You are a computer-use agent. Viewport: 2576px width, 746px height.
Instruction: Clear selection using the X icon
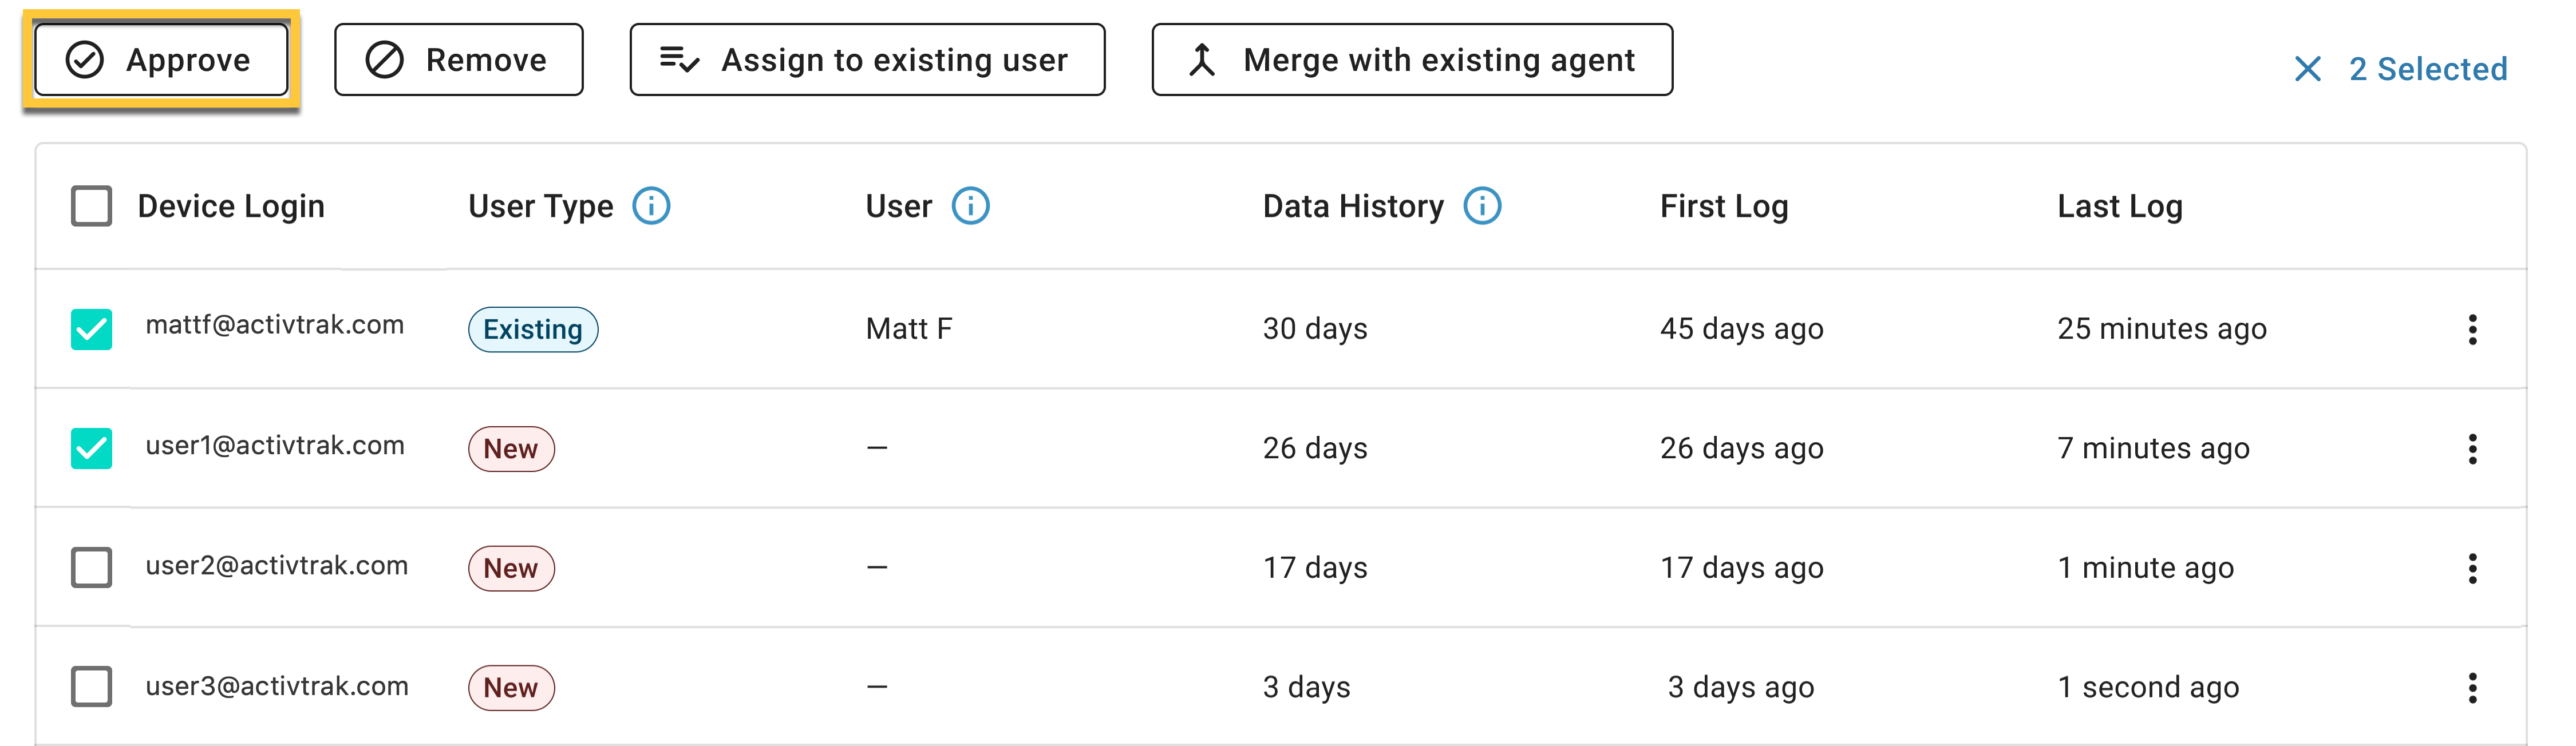pos(2307,69)
